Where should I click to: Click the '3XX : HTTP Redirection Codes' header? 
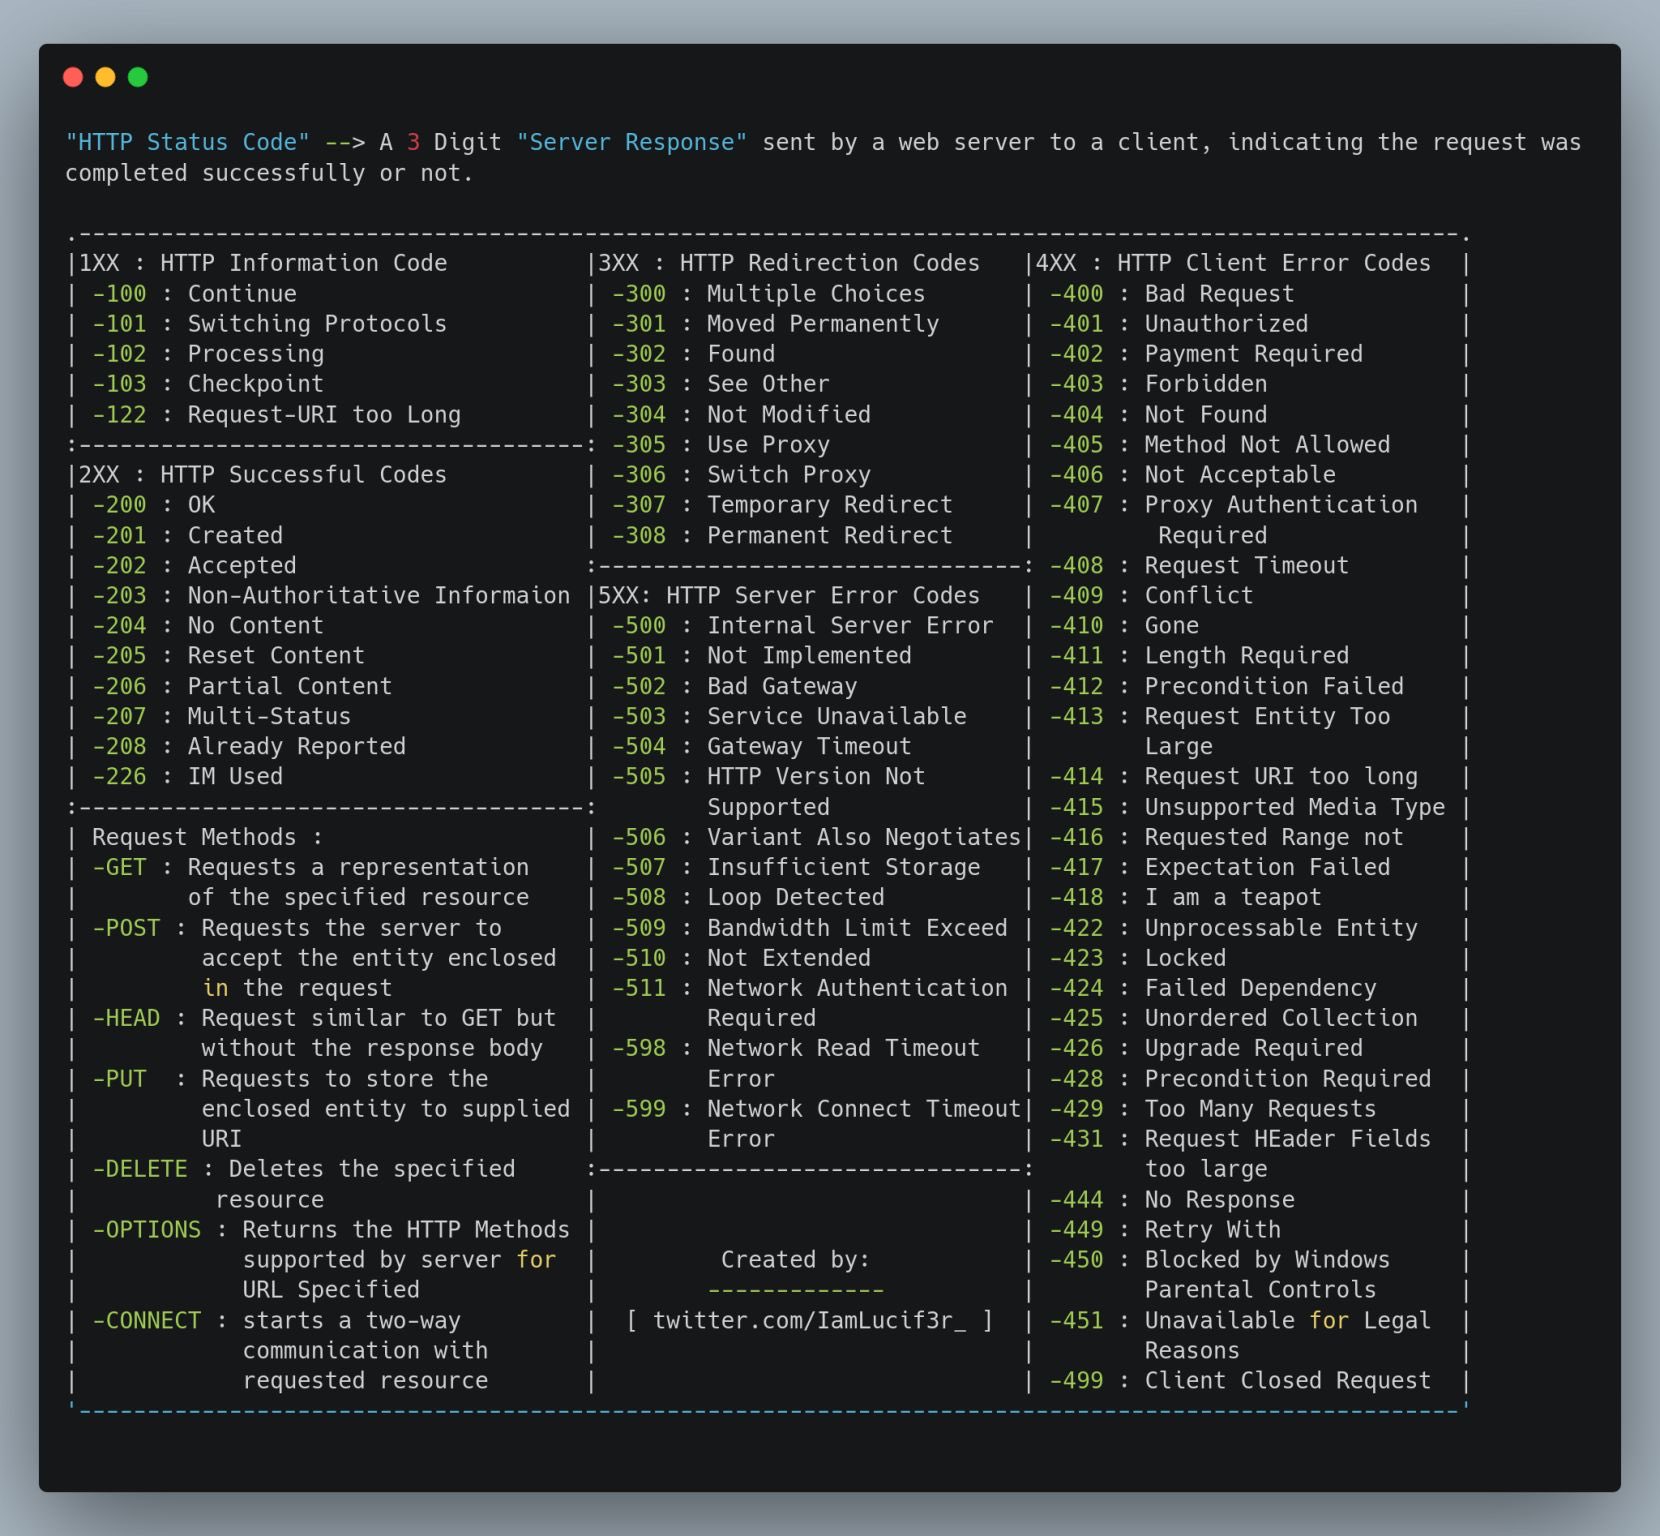click(786, 262)
